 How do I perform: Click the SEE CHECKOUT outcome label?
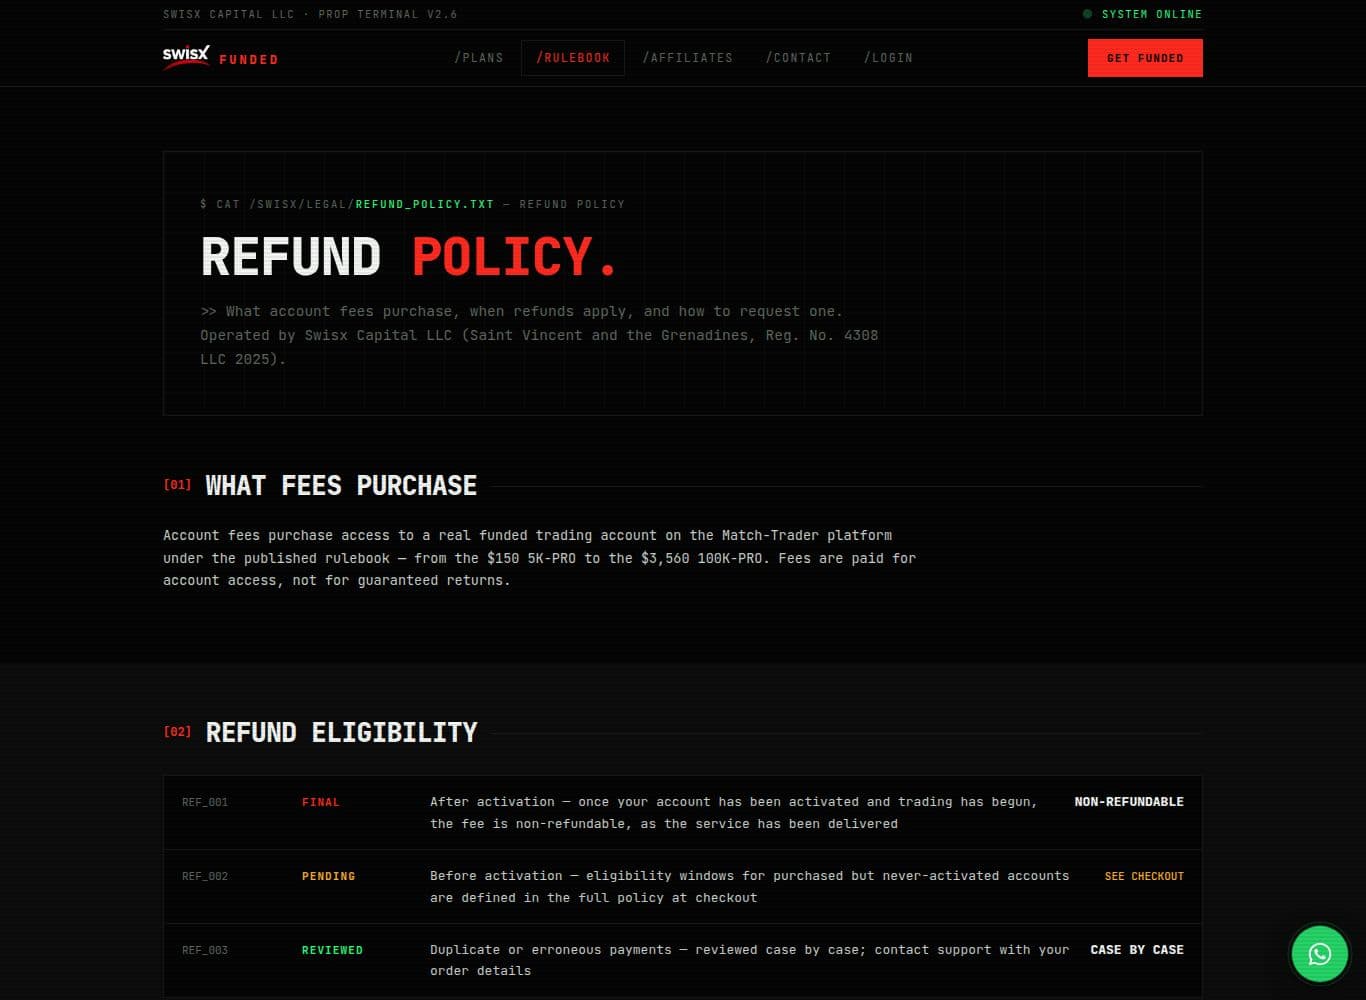1144,876
